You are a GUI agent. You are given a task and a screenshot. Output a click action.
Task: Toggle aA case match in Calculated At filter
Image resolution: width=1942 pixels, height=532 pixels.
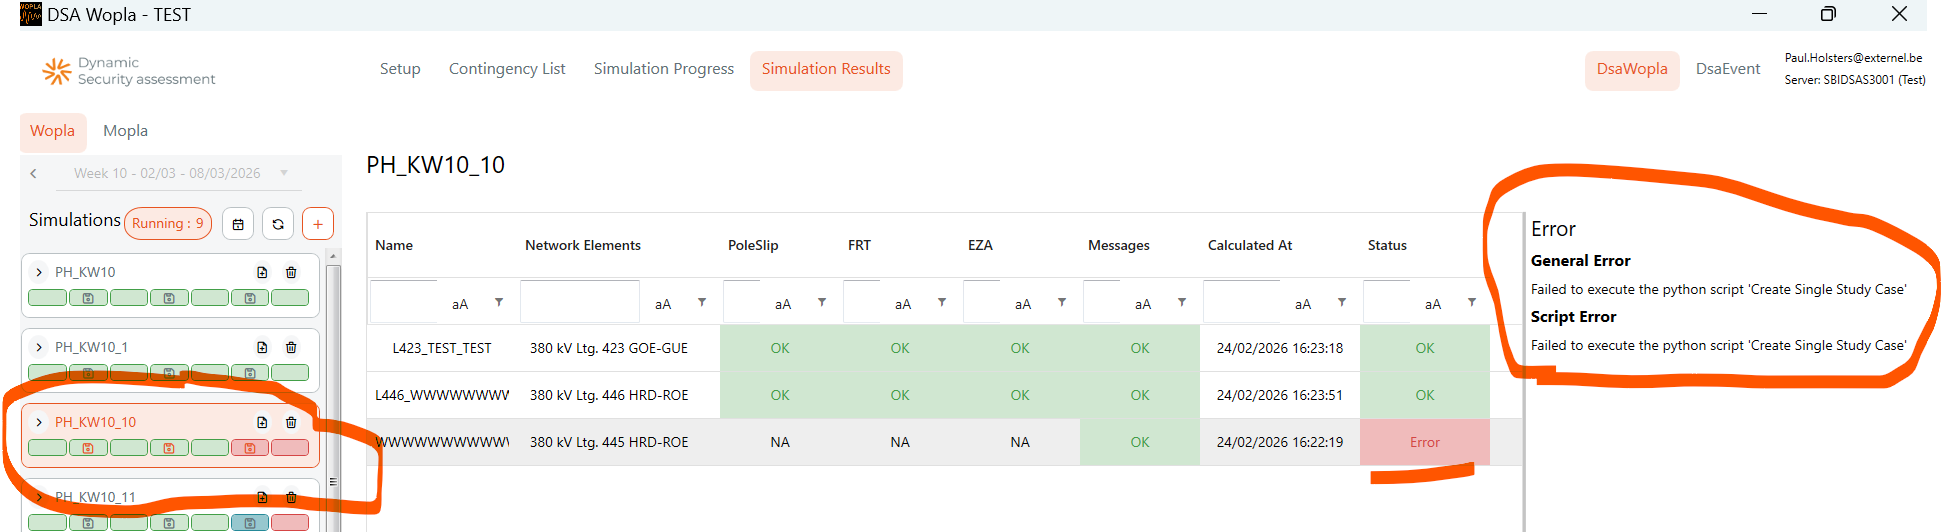pos(1303,304)
